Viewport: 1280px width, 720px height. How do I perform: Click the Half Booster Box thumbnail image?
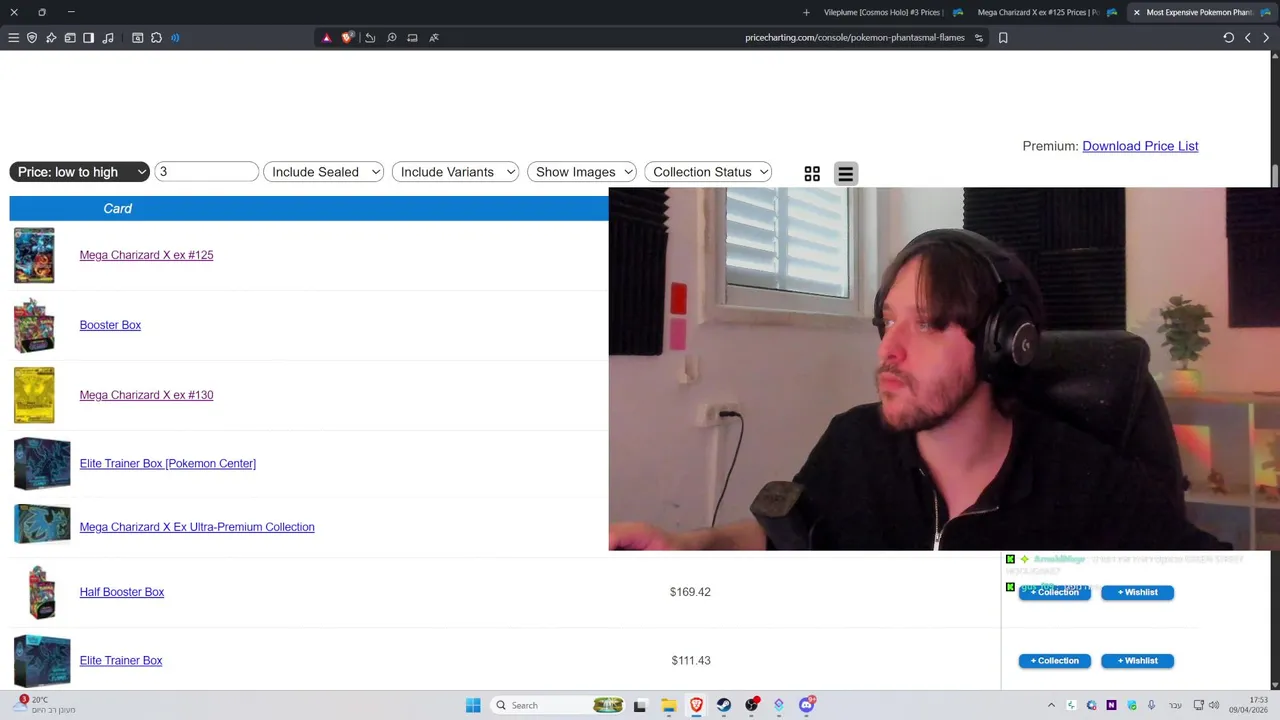click(x=40, y=592)
